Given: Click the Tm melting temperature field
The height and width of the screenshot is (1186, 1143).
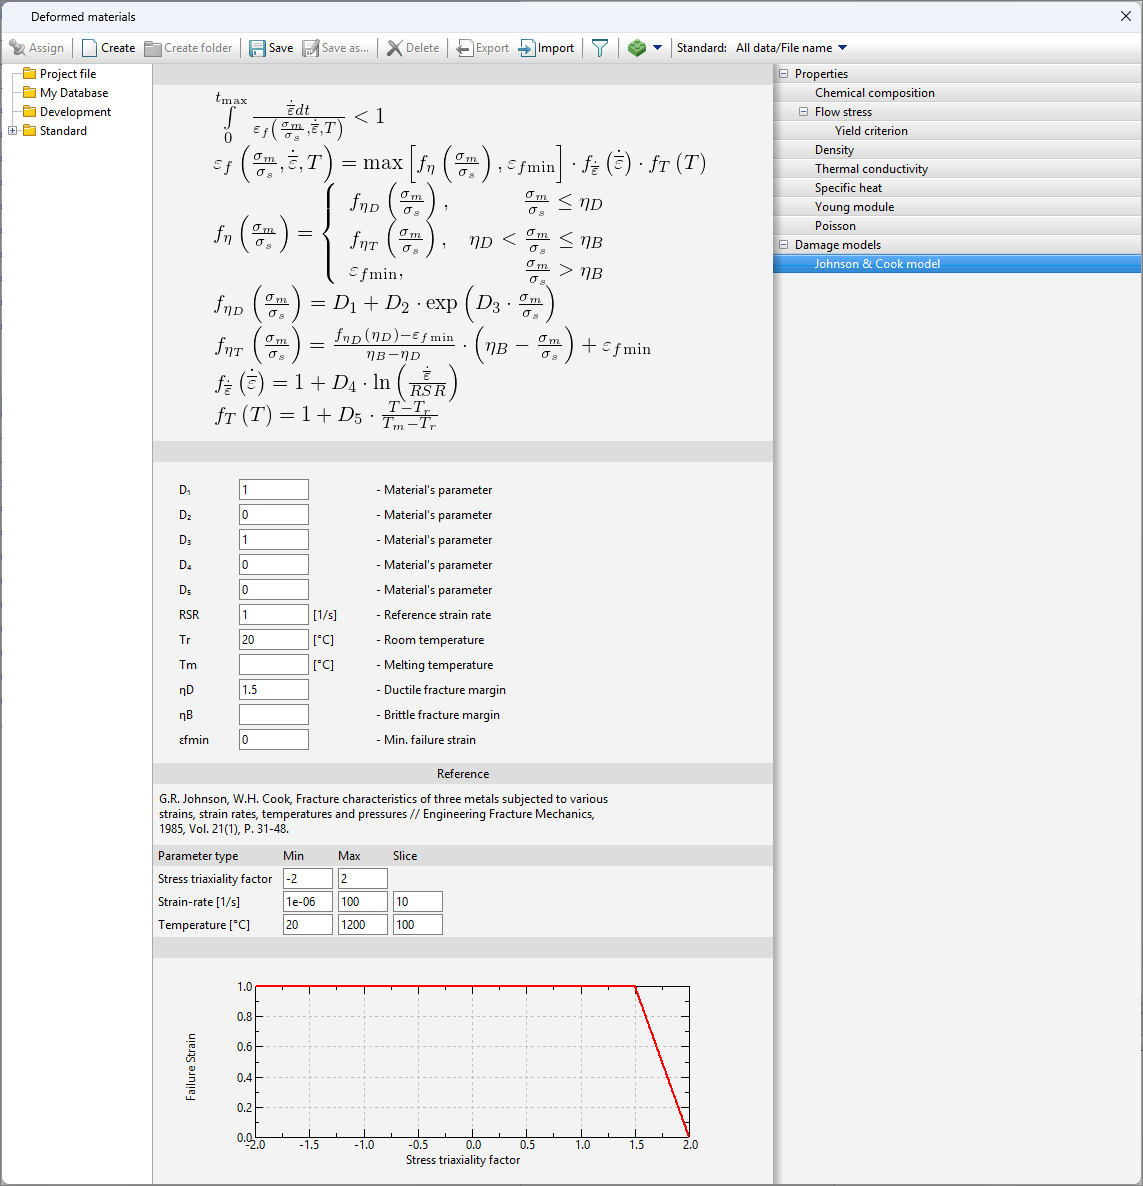Looking at the screenshot, I should coord(273,665).
